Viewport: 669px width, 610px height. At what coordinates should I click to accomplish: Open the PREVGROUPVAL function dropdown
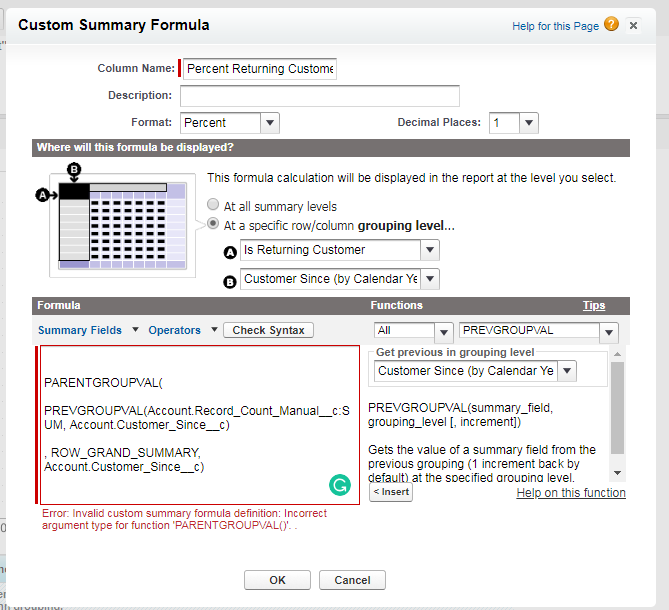click(x=538, y=331)
